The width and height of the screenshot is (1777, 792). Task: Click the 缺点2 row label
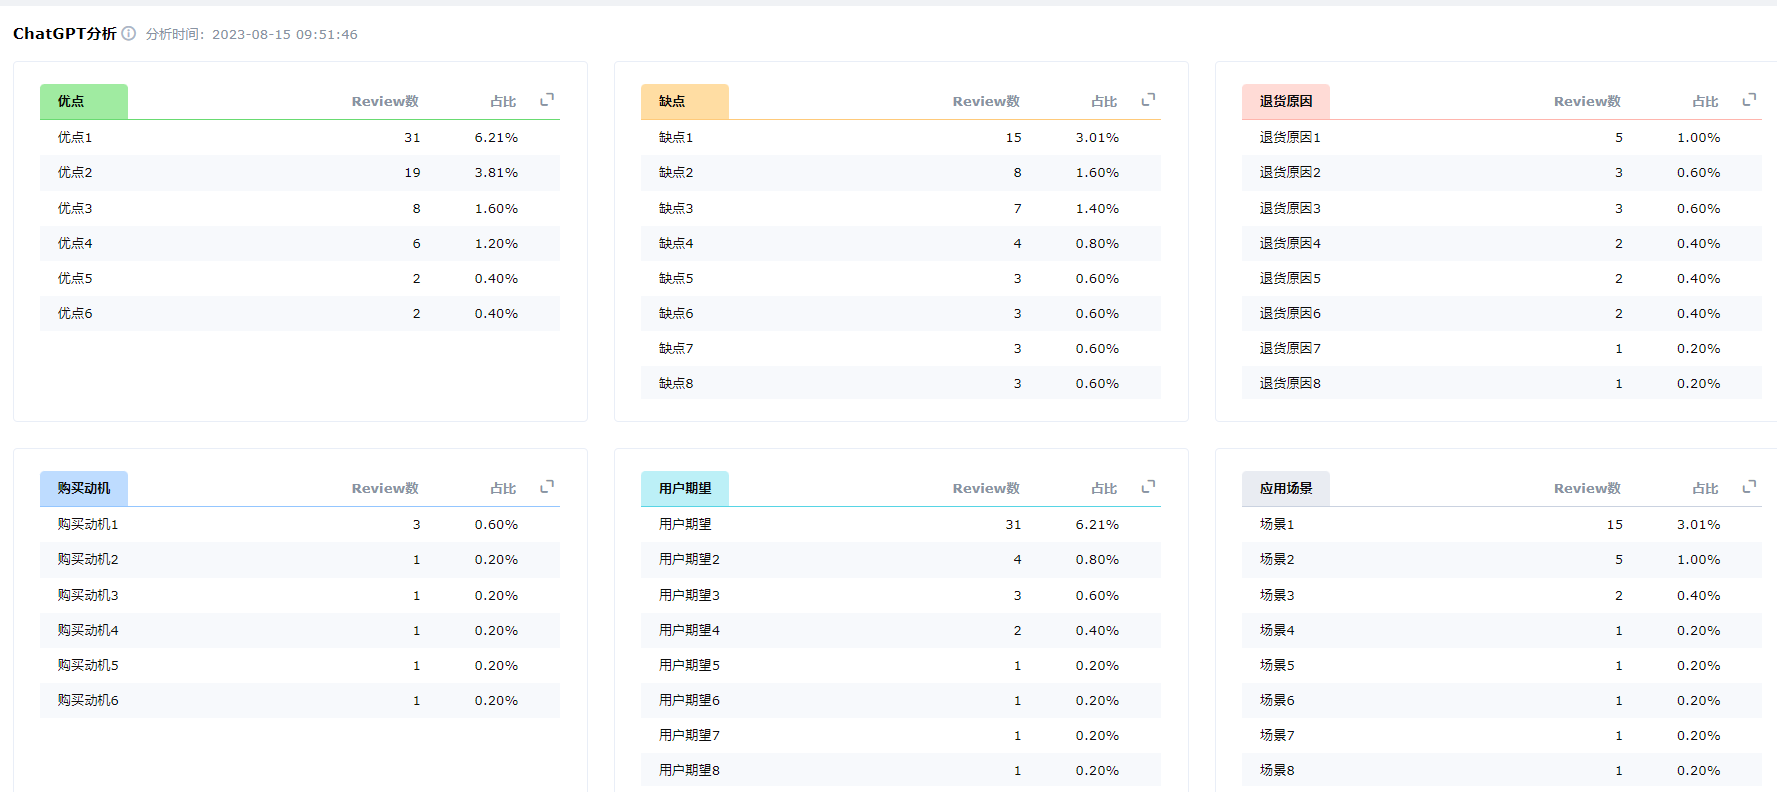click(x=676, y=173)
